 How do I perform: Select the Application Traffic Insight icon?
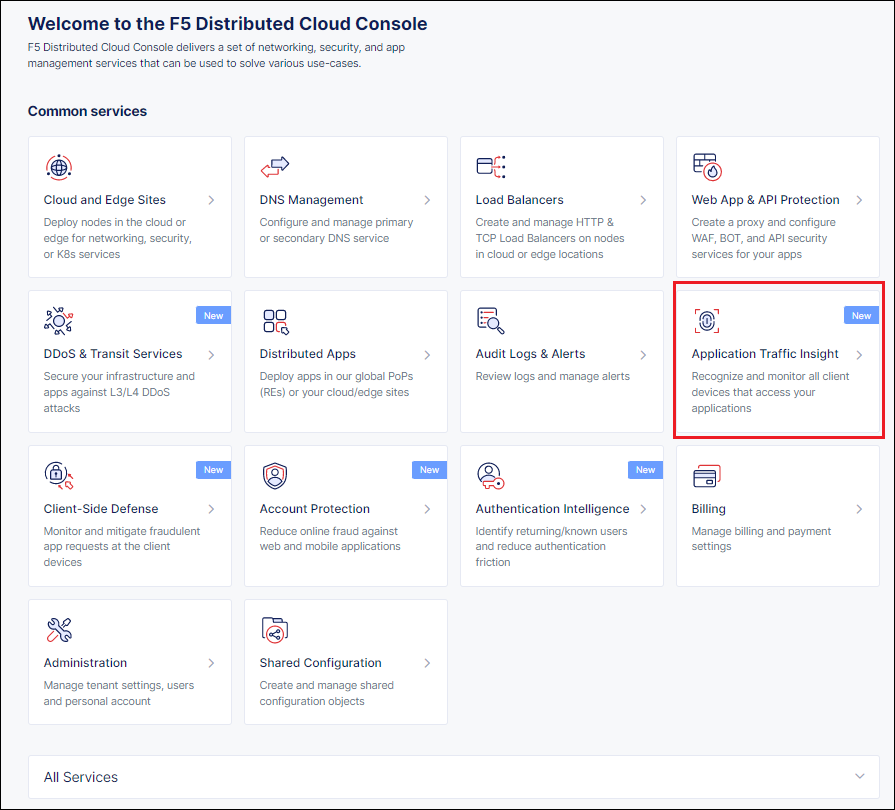[706, 321]
